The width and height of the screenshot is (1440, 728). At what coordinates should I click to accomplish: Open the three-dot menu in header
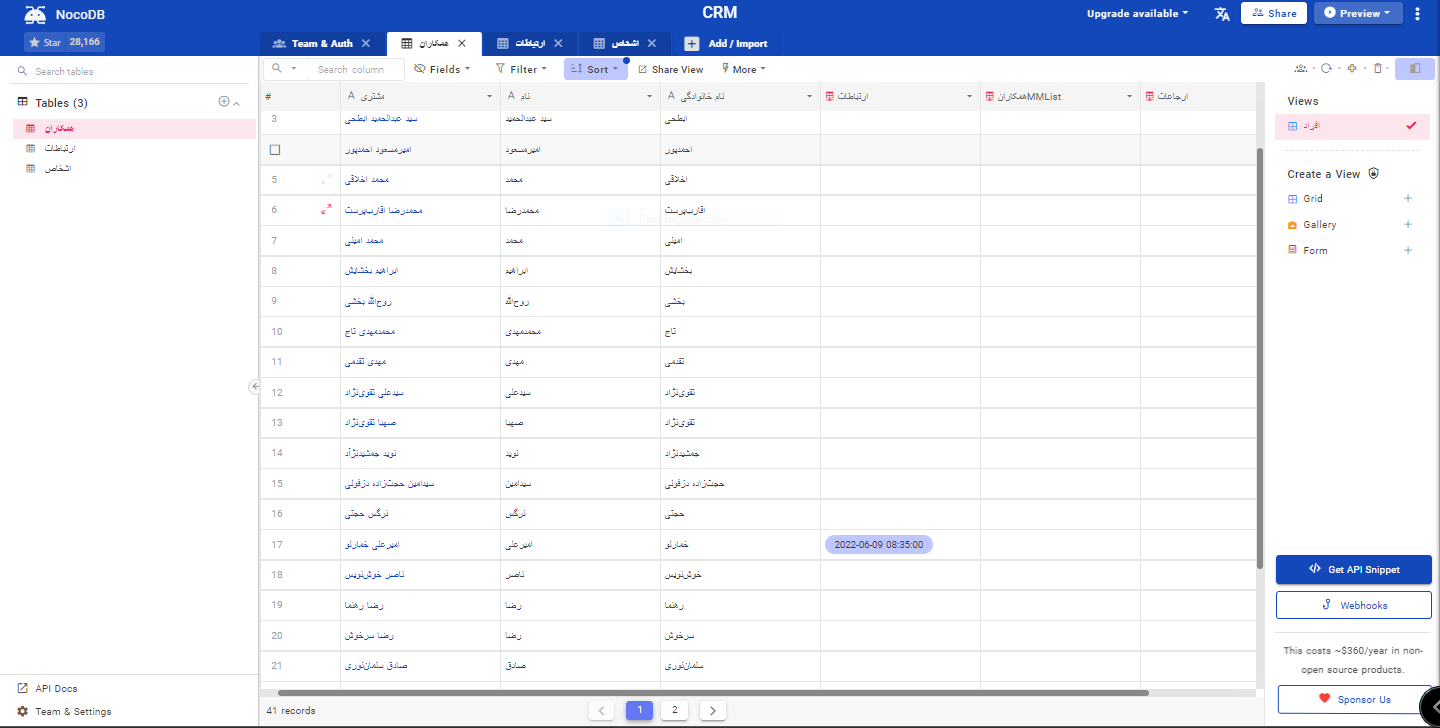(x=1417, y=14)
